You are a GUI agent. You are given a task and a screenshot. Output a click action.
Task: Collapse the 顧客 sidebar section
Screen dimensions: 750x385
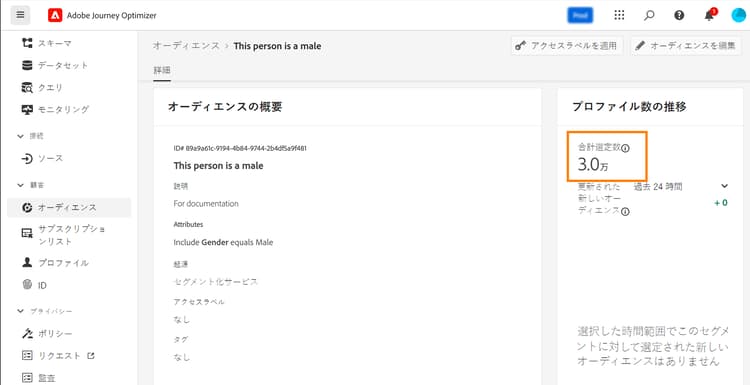20,185
